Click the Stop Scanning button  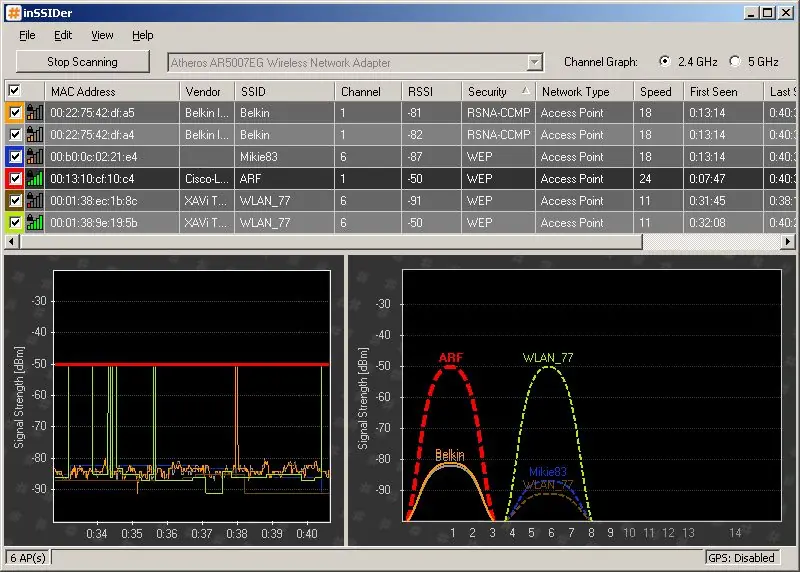[x=83, y=62]
